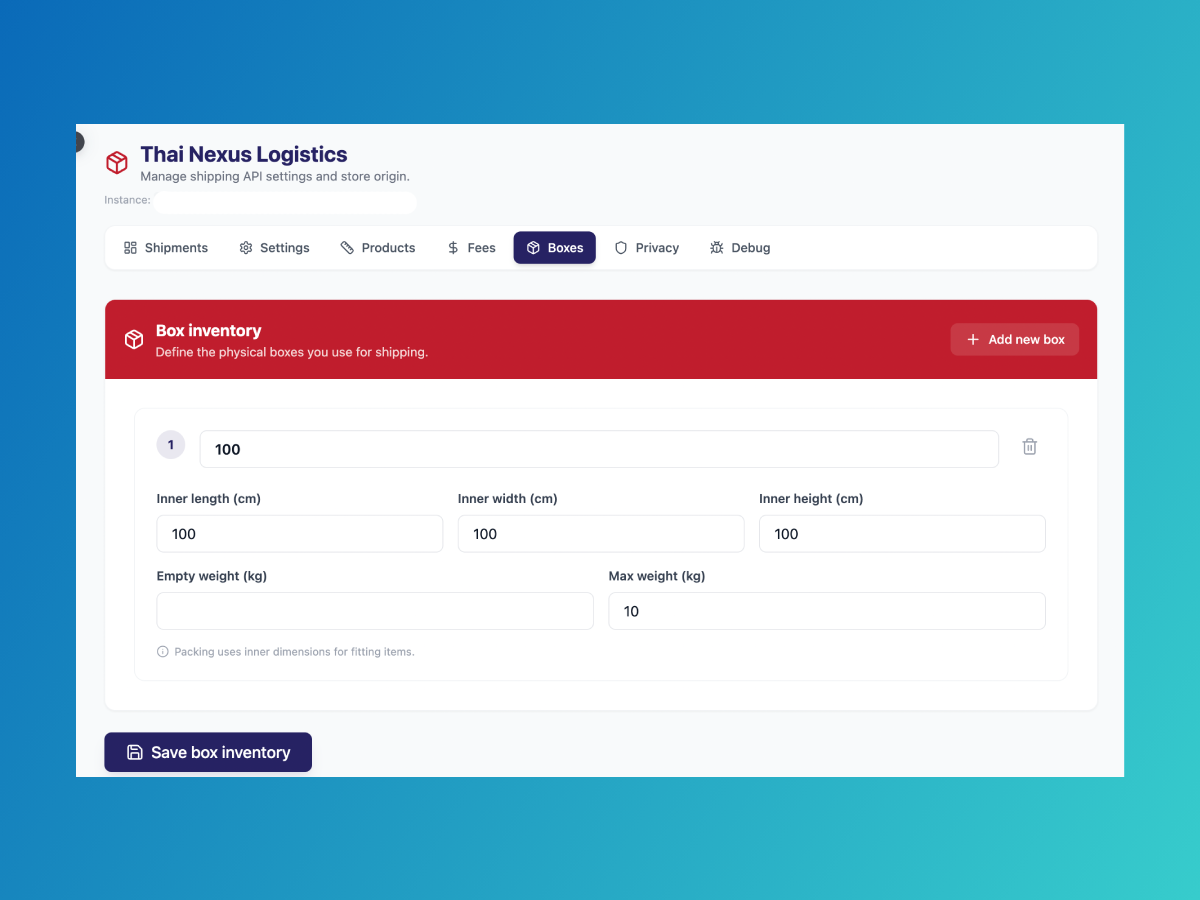Click the 'Inner height (cm)' label
Image resolution: width=1200 pixels, height=900 pixels.
click(811, 498)
